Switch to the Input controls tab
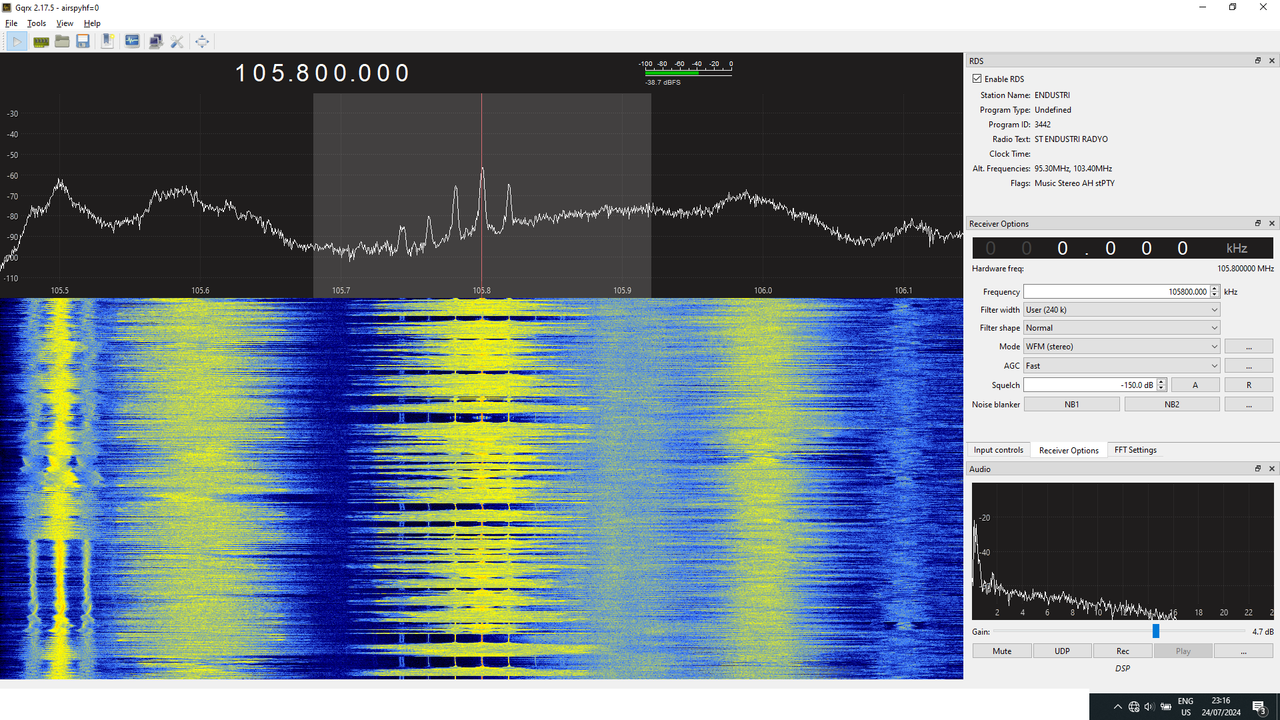 tap(998, 450)
